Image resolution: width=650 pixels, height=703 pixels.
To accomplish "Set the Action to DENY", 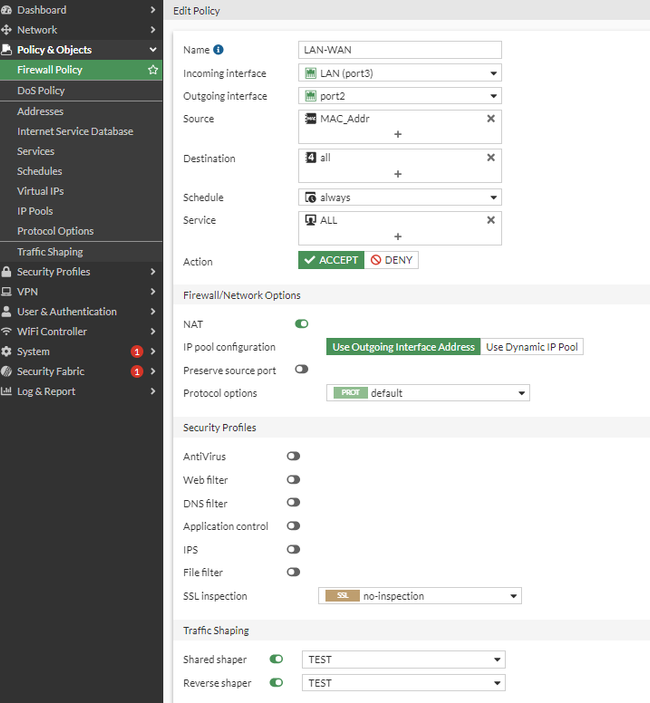I will (x=391, y=260).
